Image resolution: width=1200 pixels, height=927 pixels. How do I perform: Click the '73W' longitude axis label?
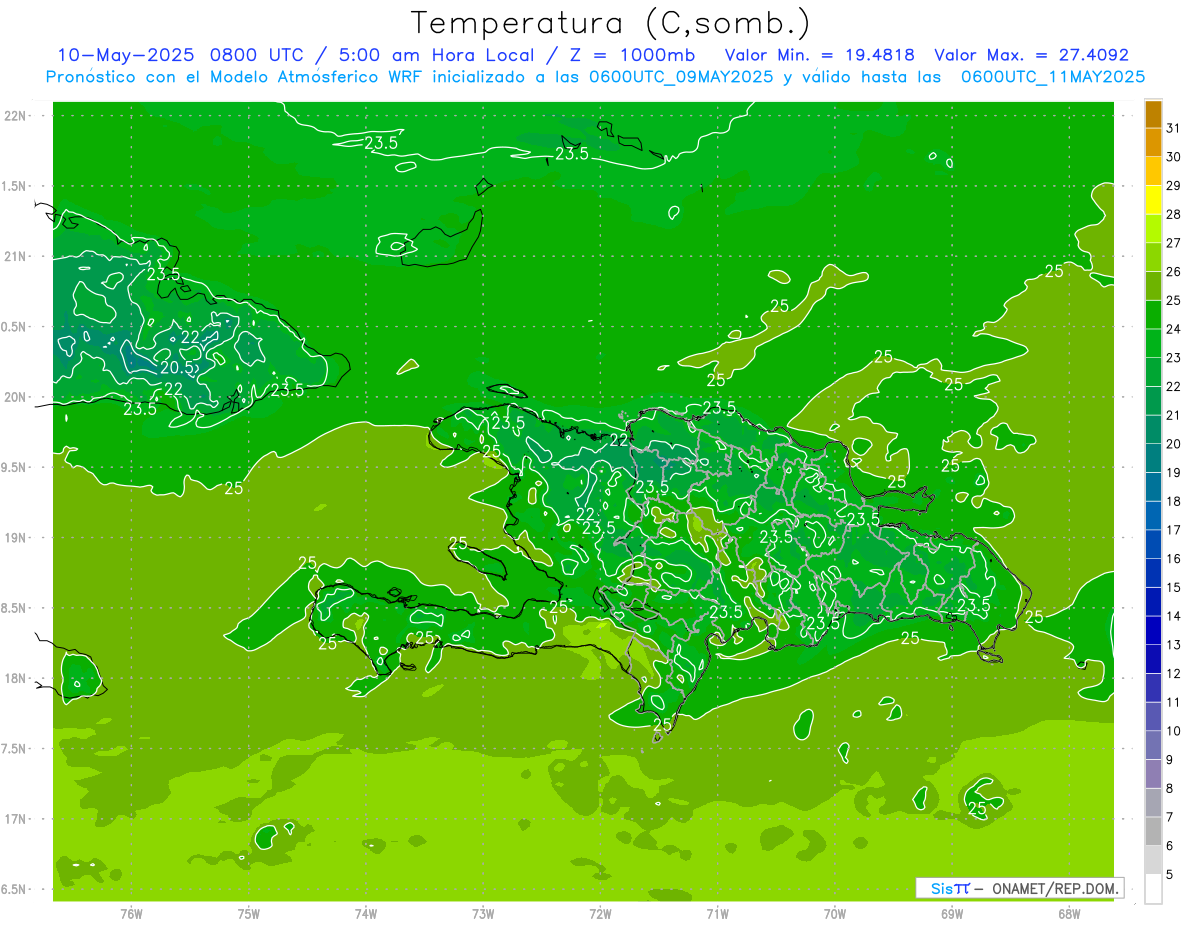click(x=483, y=914)
